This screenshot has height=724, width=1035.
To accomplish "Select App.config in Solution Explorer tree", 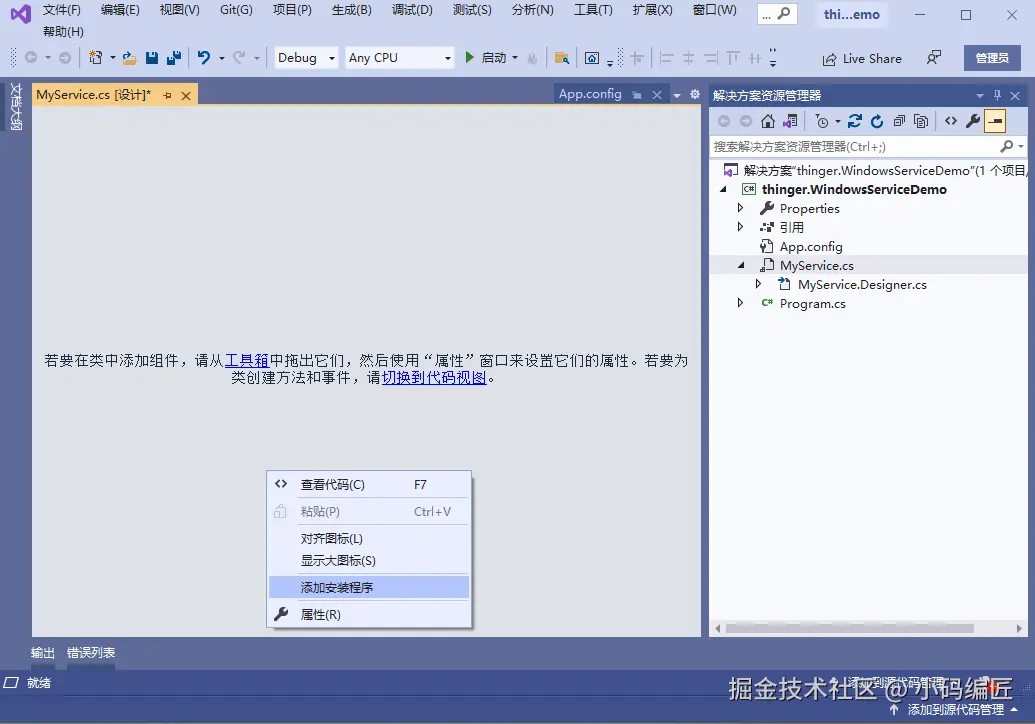I will click(811, 246).
